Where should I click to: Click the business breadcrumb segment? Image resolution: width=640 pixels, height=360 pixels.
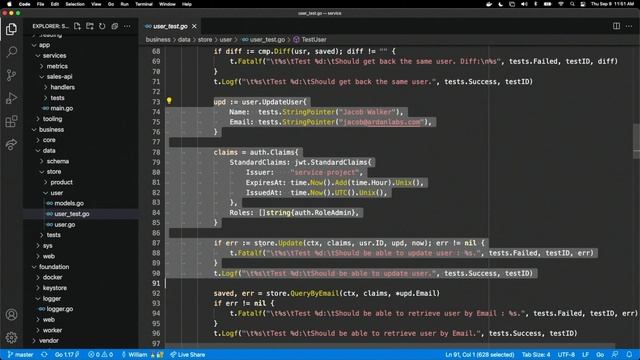pyautogui.click(x=158, y=40)
